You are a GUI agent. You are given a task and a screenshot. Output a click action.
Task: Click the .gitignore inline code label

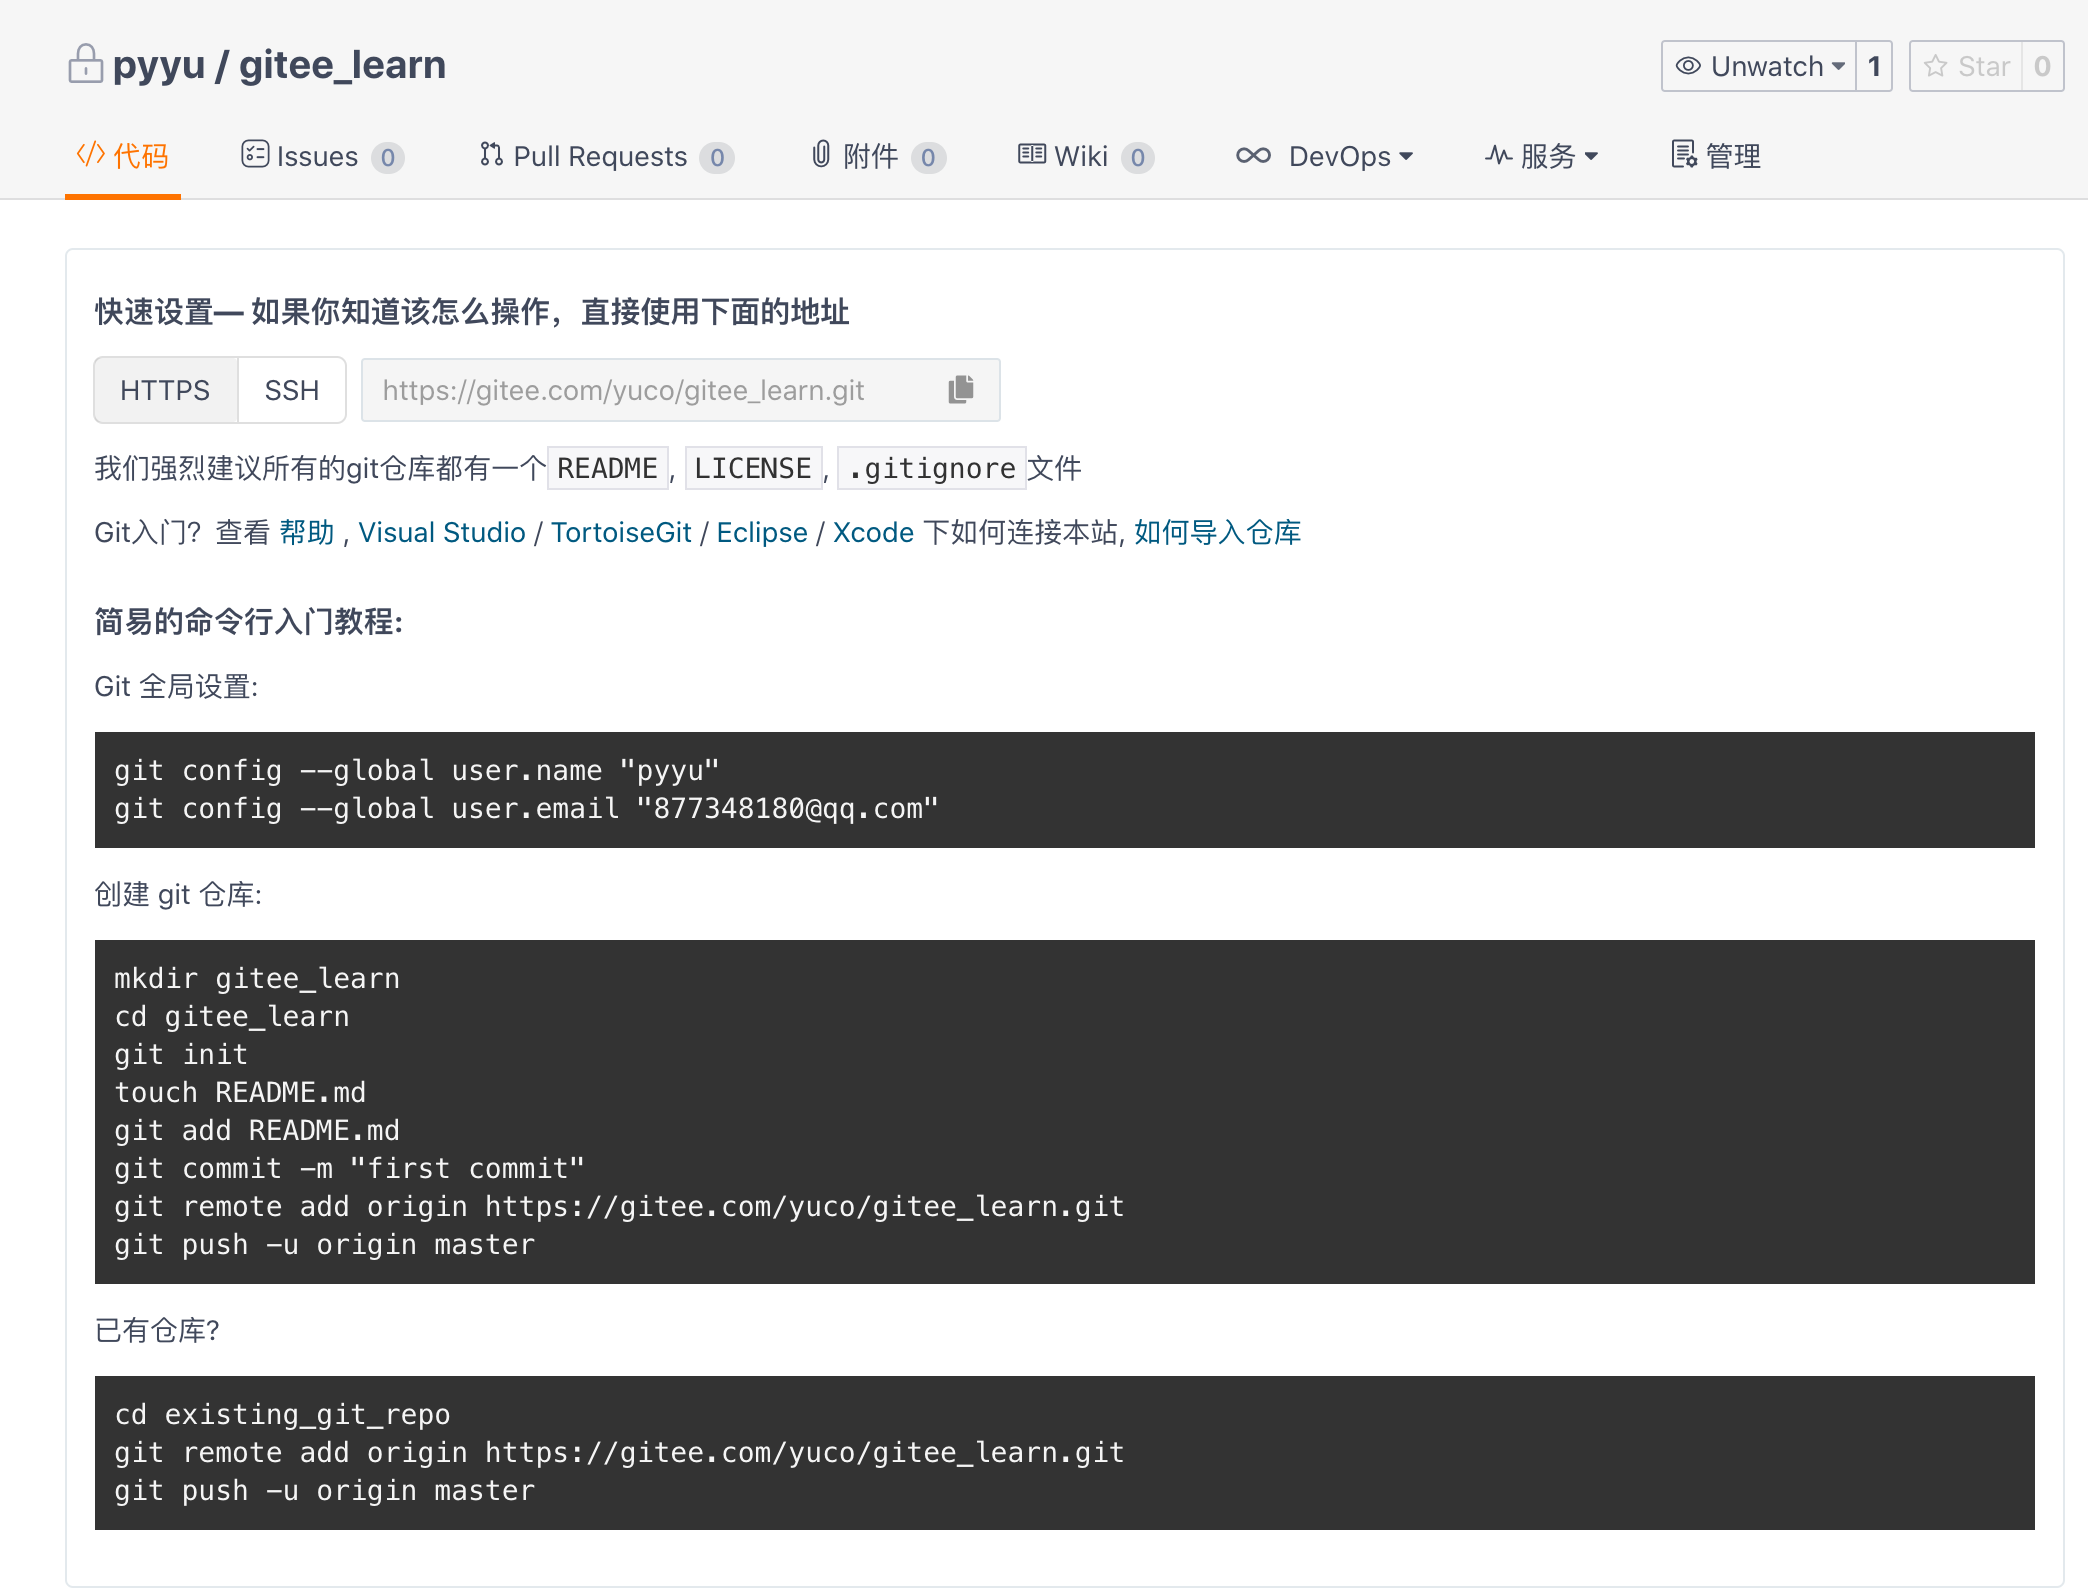click(932, 468)
